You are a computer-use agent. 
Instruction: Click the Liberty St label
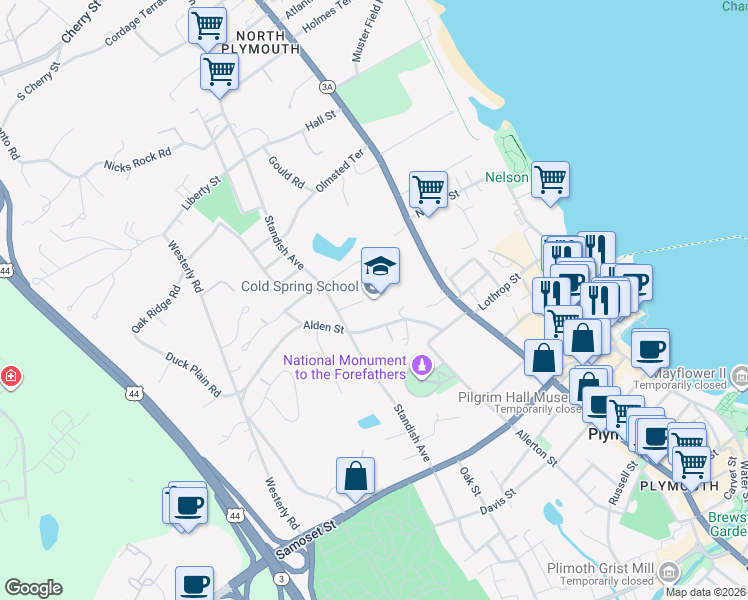[201, 193]
